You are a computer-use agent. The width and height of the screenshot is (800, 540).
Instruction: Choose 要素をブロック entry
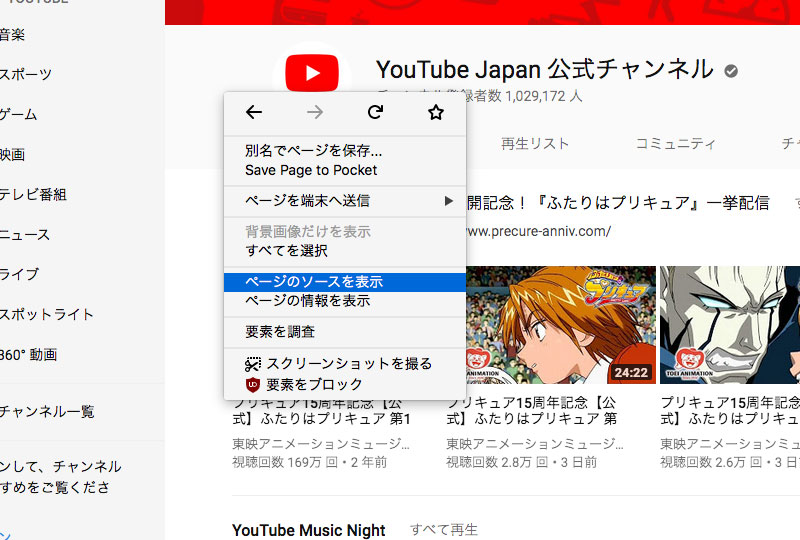click(x=344, y=384)
